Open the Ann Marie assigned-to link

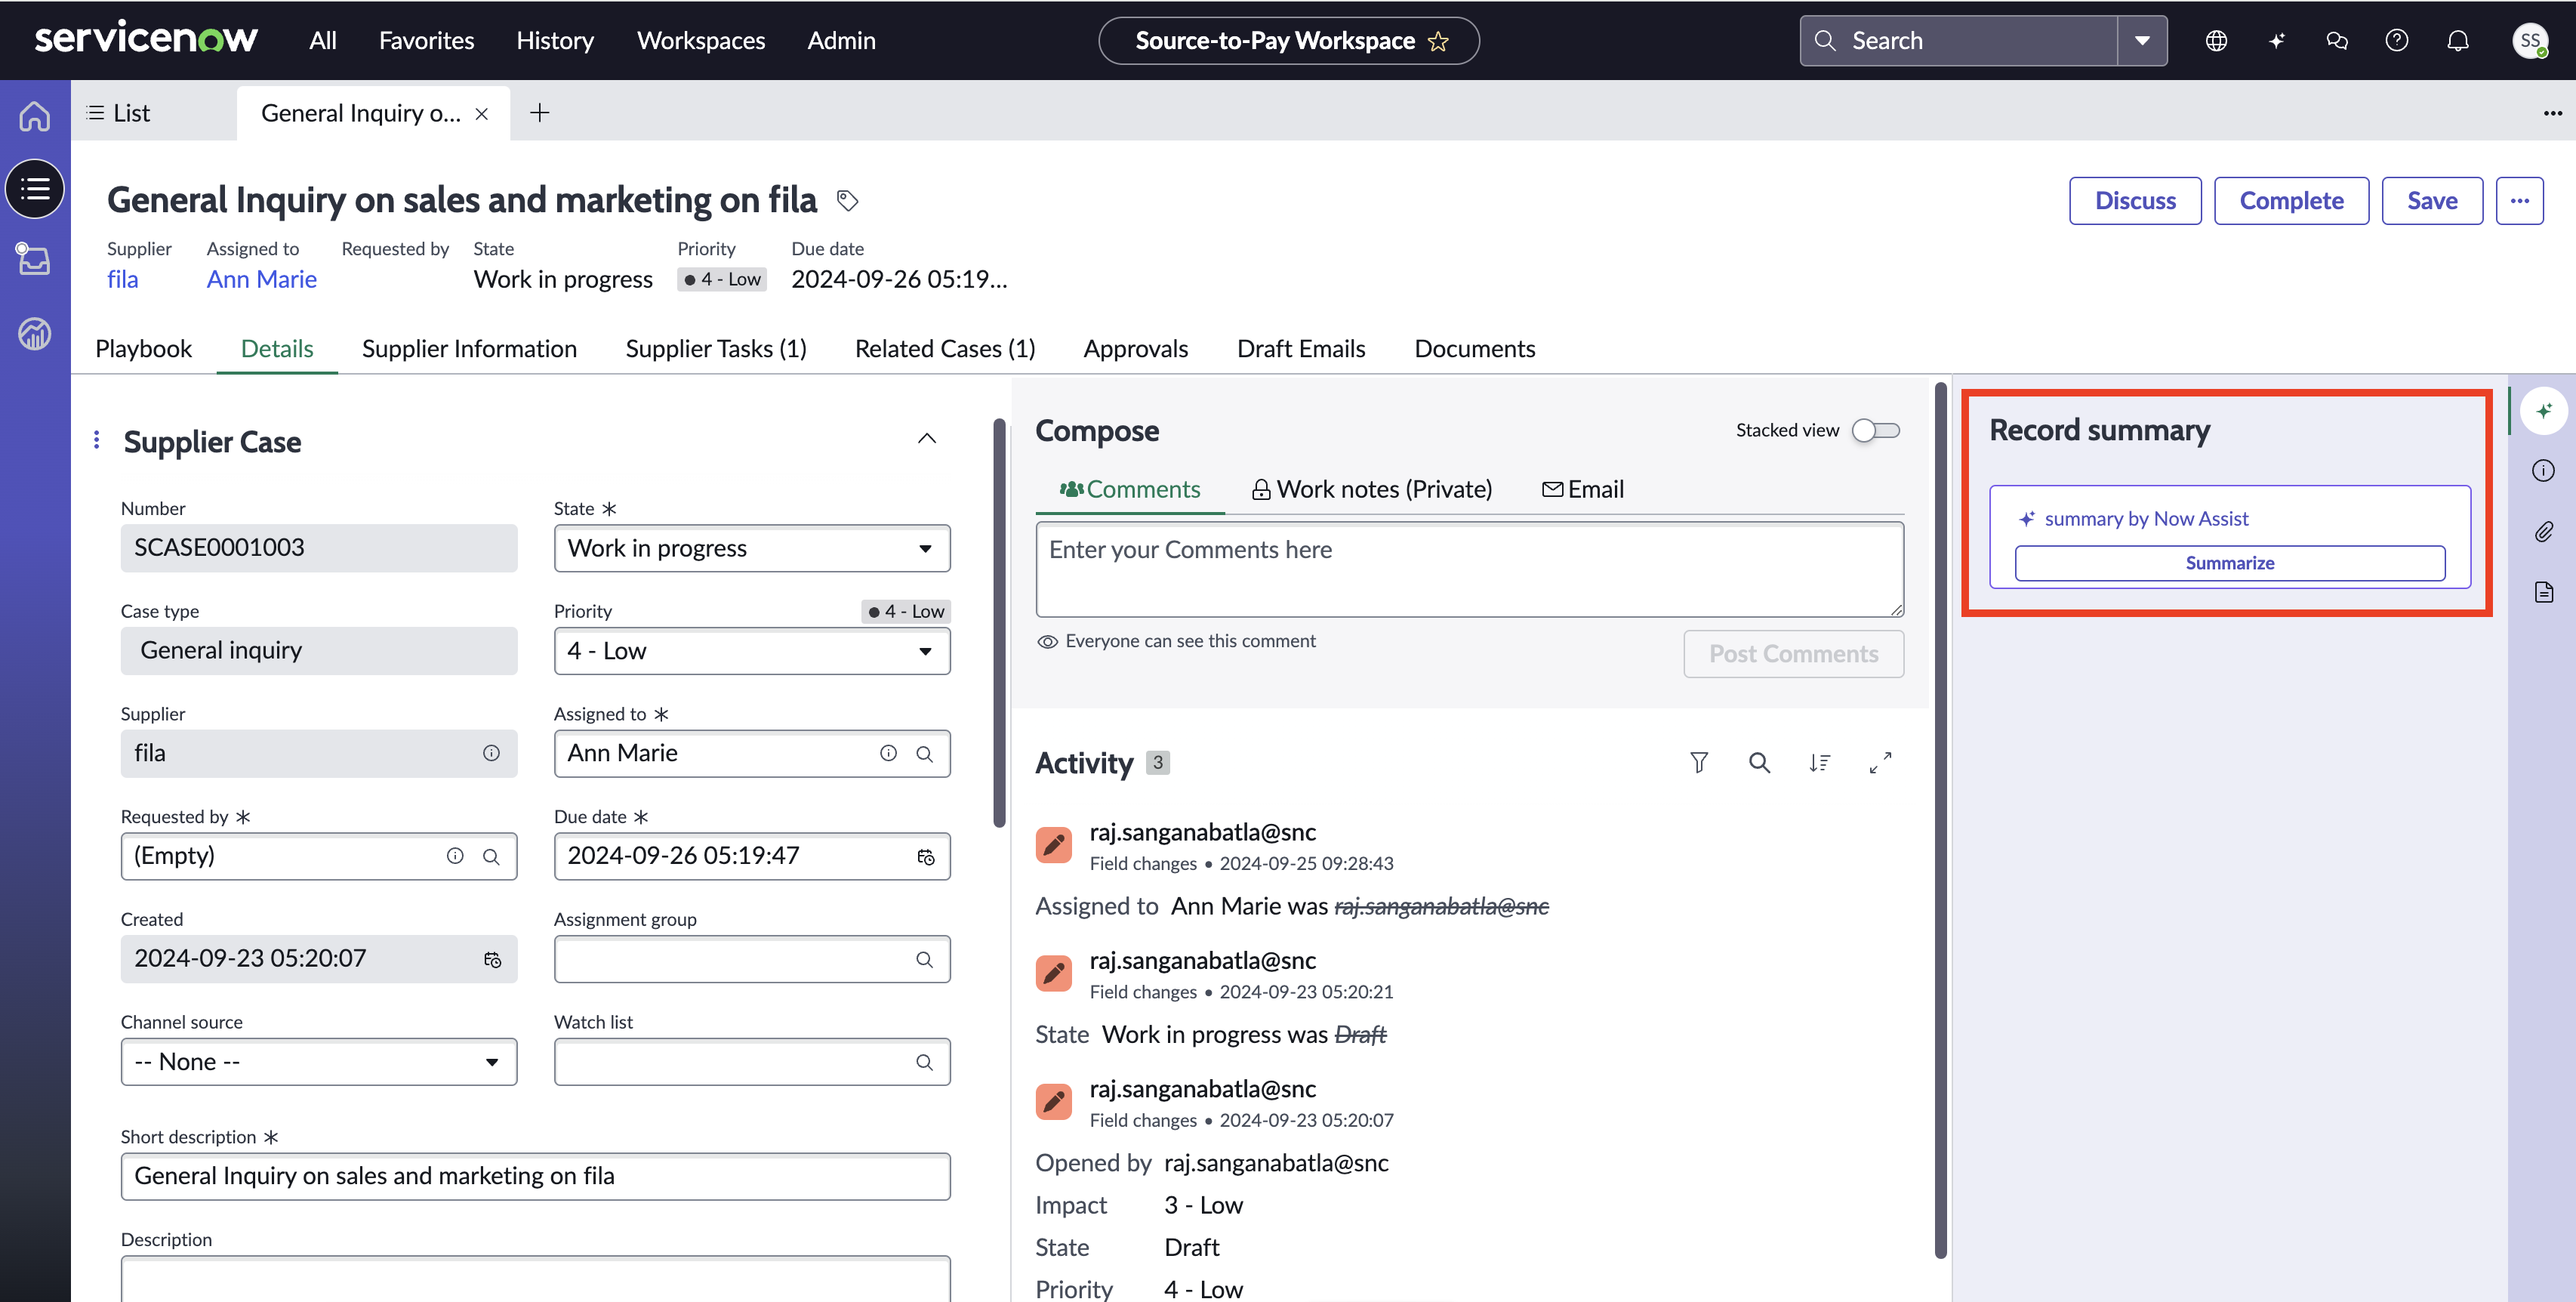tap(261, 280)
